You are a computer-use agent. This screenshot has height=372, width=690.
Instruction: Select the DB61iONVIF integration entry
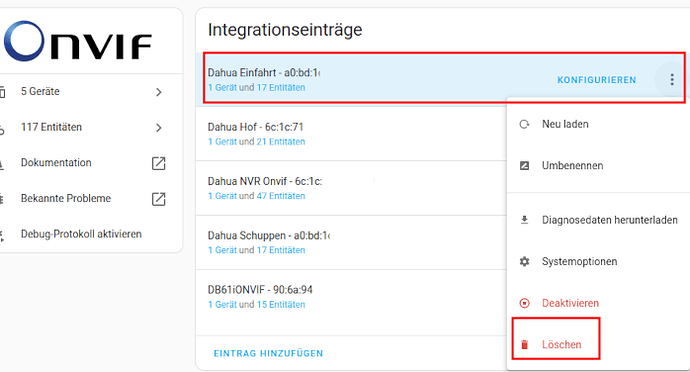click(x=351, y=297)
